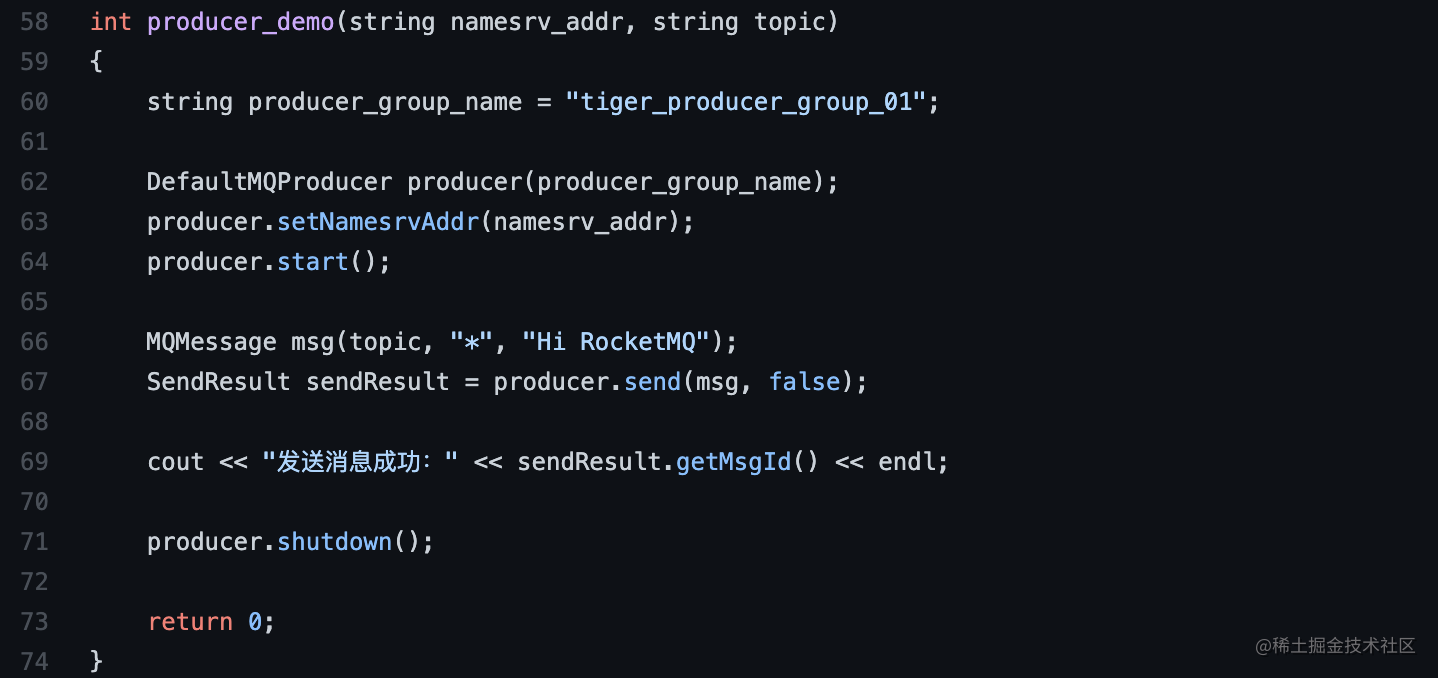The height and width of the screenshot is (678, 1438).
Task: Click the "Hi RocketMQ" string literal
Action: coord(616,342)
